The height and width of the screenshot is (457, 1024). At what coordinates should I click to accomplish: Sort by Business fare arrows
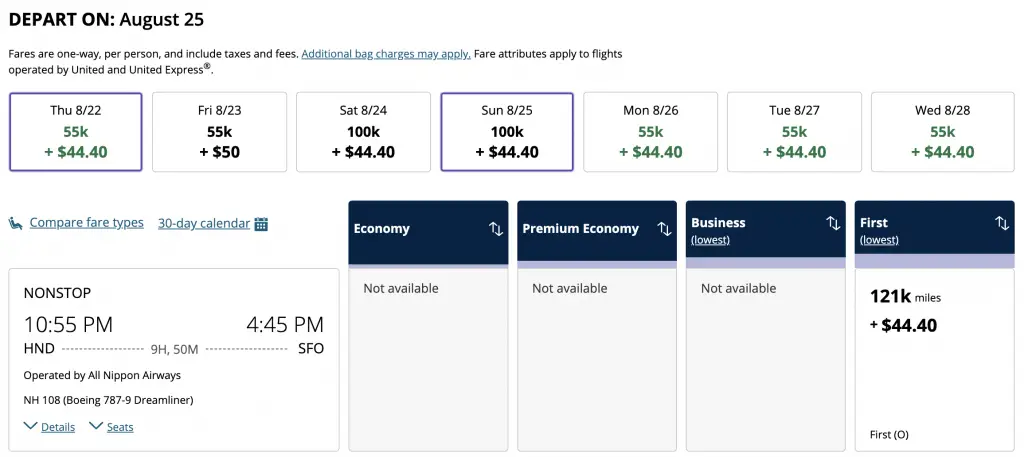click(833, 223)
